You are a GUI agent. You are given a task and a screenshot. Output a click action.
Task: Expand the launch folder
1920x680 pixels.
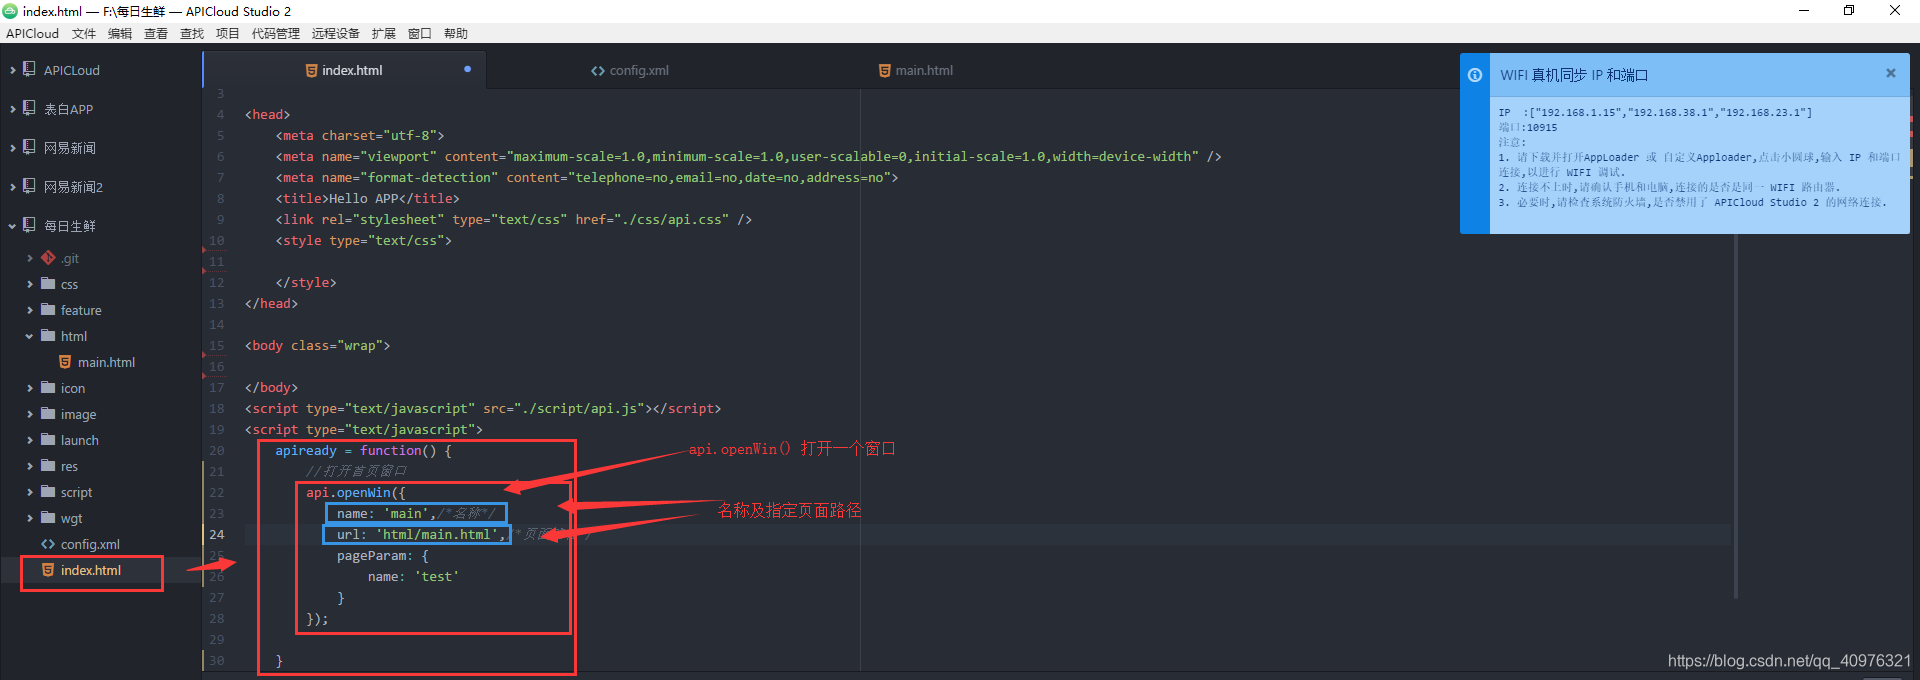click(x=30, y=440)
